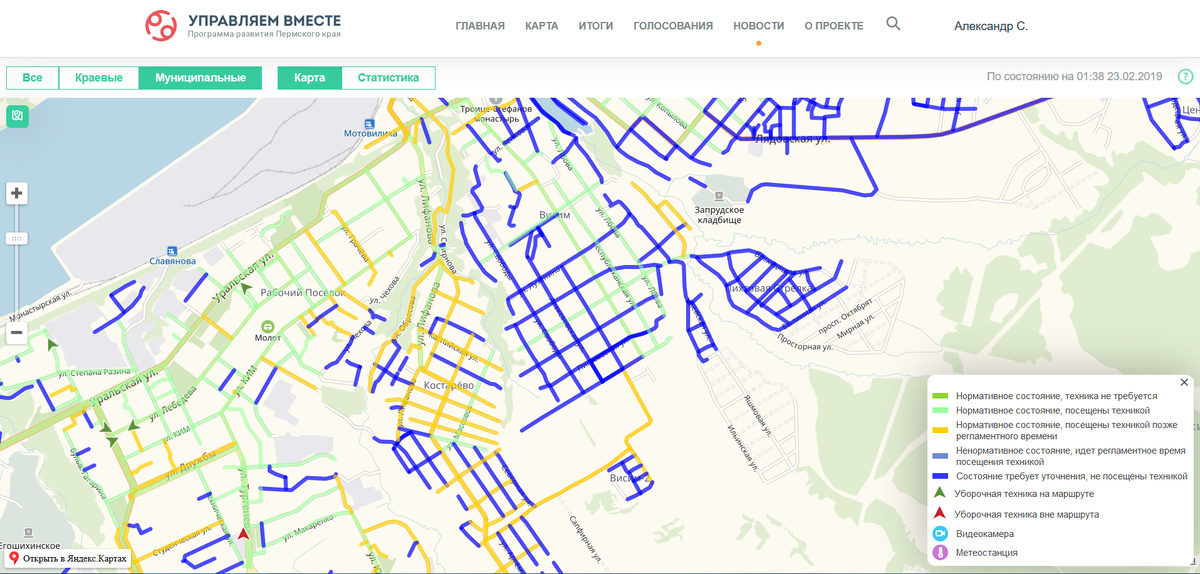Open the О проекте menu item
This screenshot has height=574, width=1200.
coord(834,26)
